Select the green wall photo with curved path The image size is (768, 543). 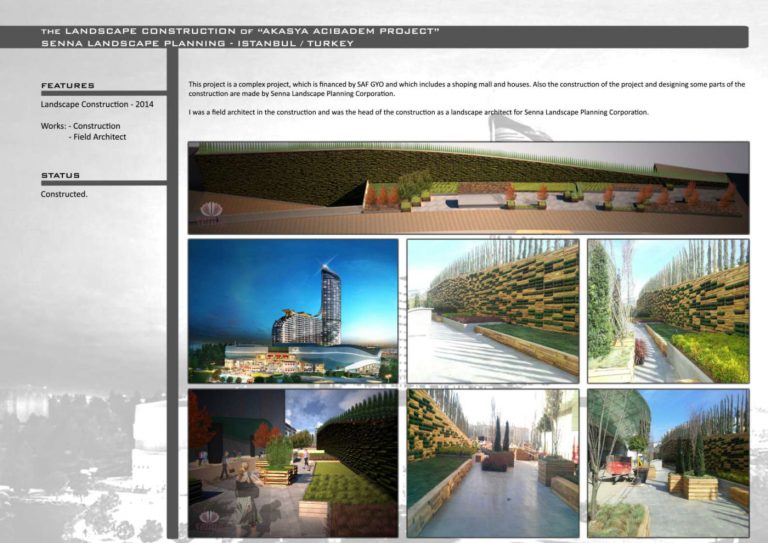pos(493,311)
